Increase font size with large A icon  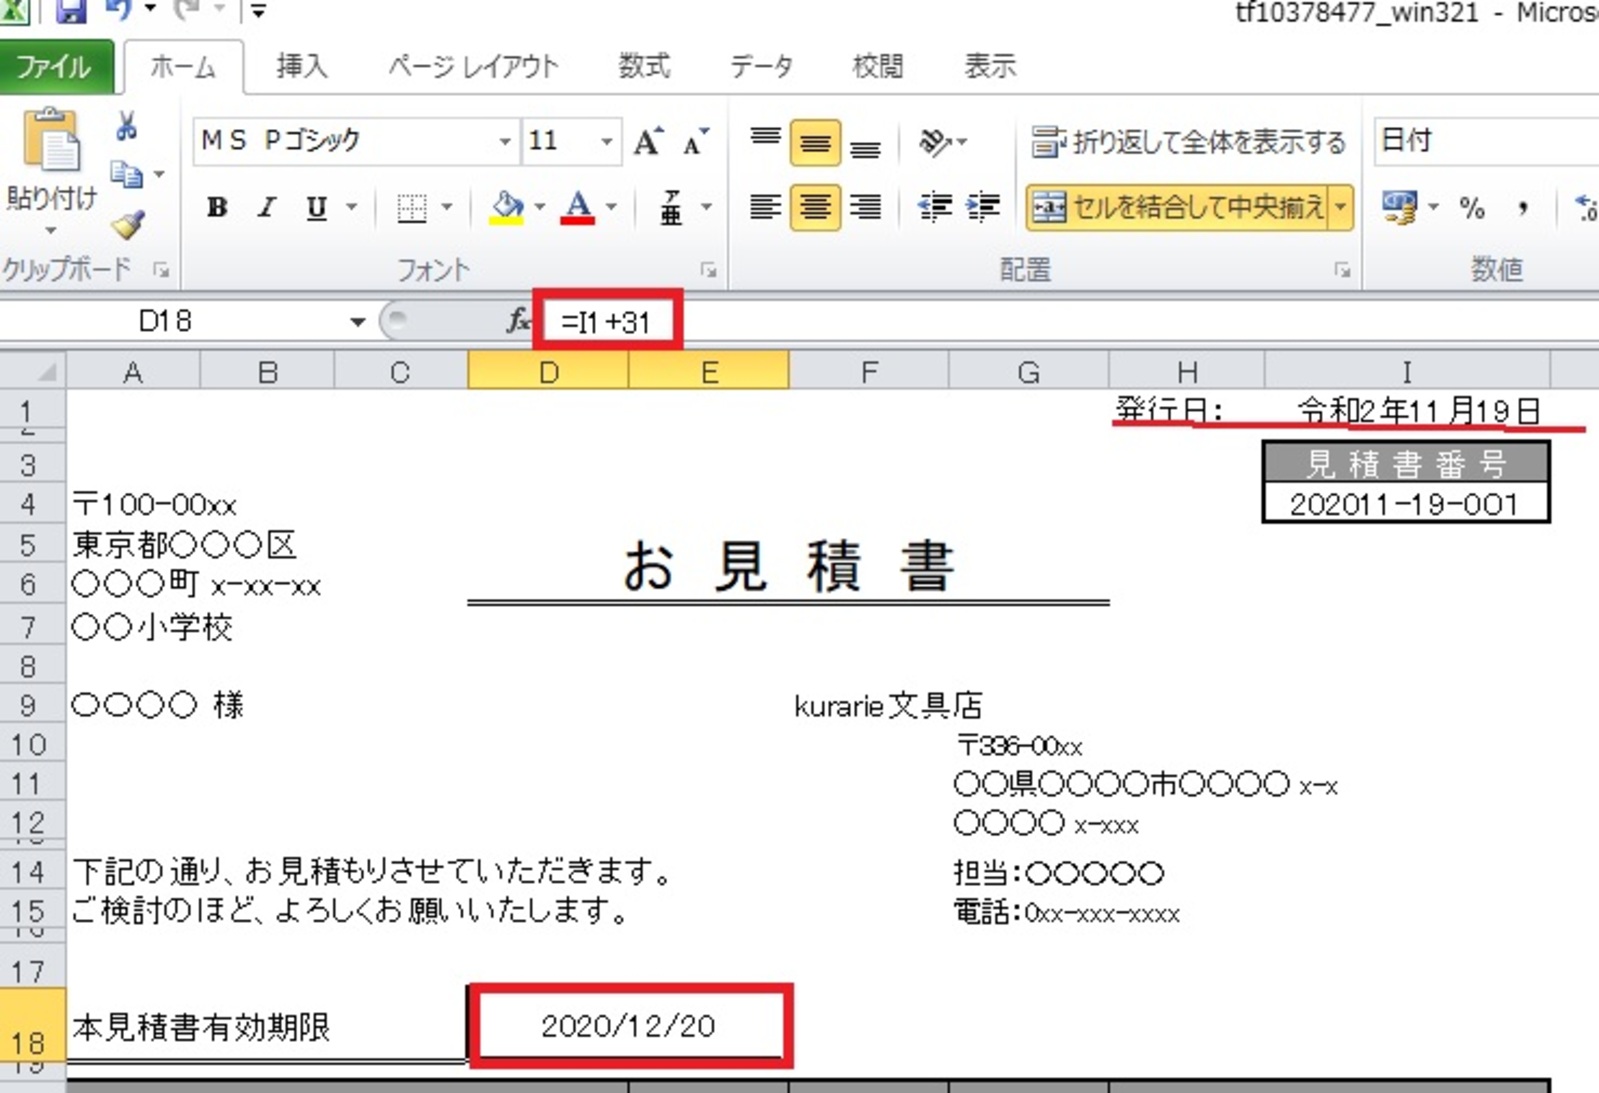tap(647, 142)
